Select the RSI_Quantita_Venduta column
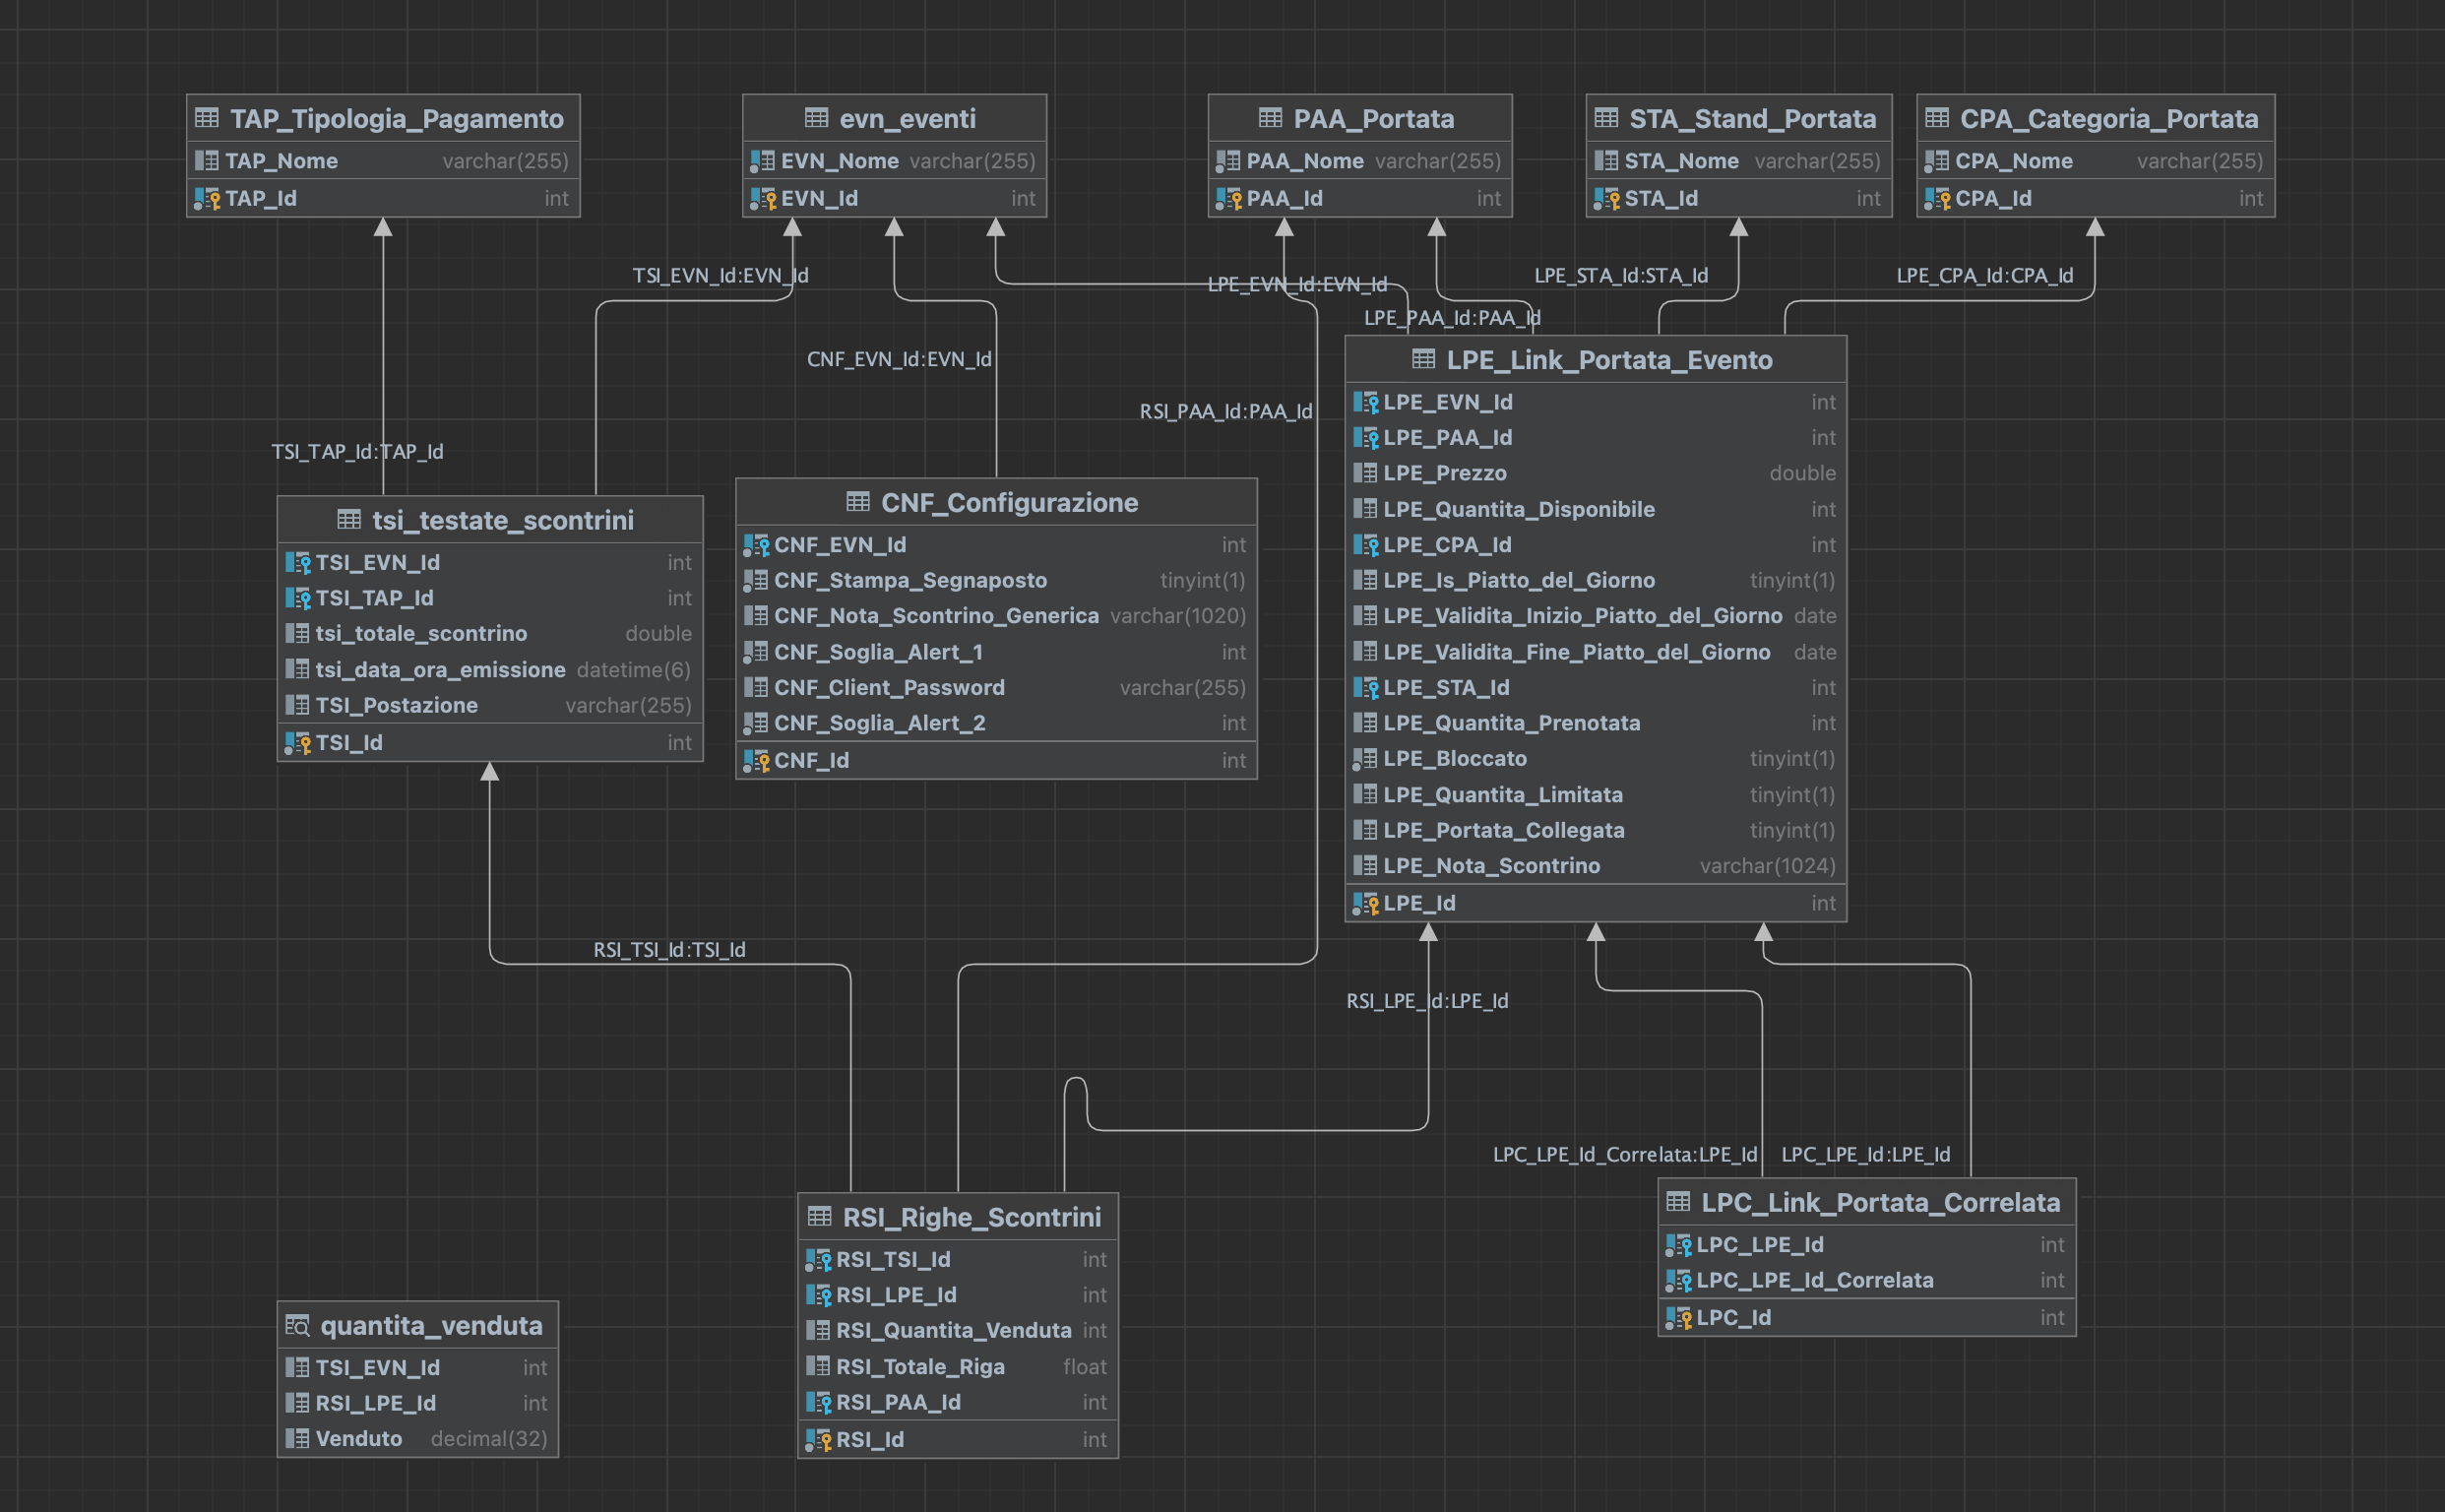 click(x=958, y=1330)
